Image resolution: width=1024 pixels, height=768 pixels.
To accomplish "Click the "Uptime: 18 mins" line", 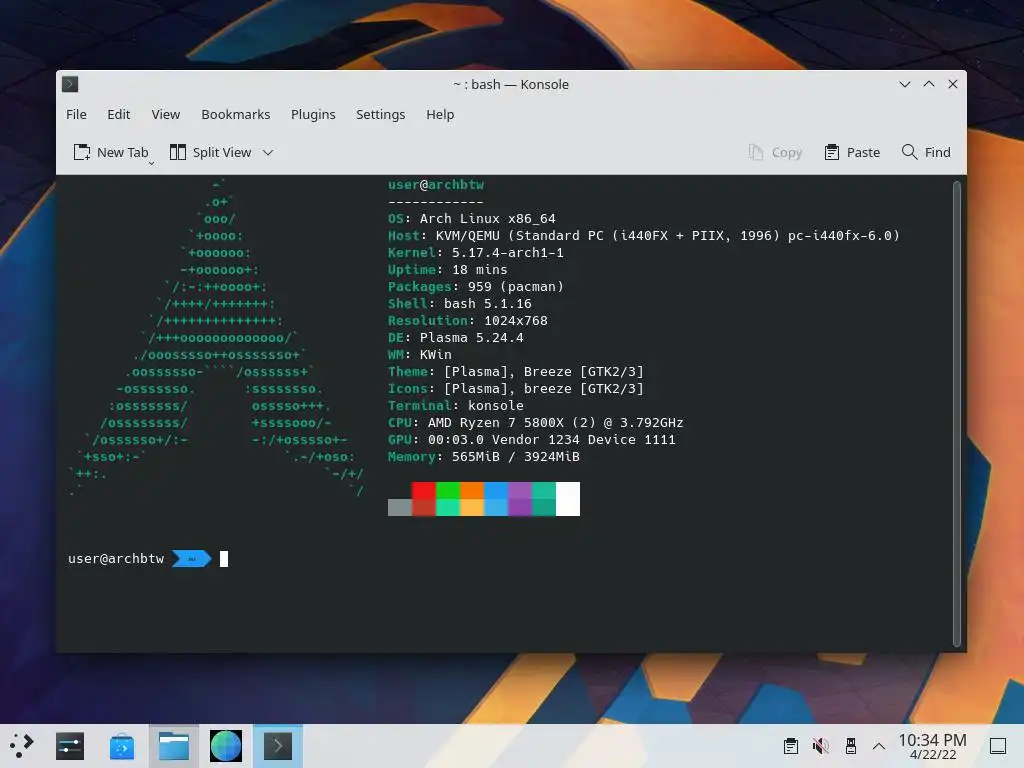I will click(447, 270).
